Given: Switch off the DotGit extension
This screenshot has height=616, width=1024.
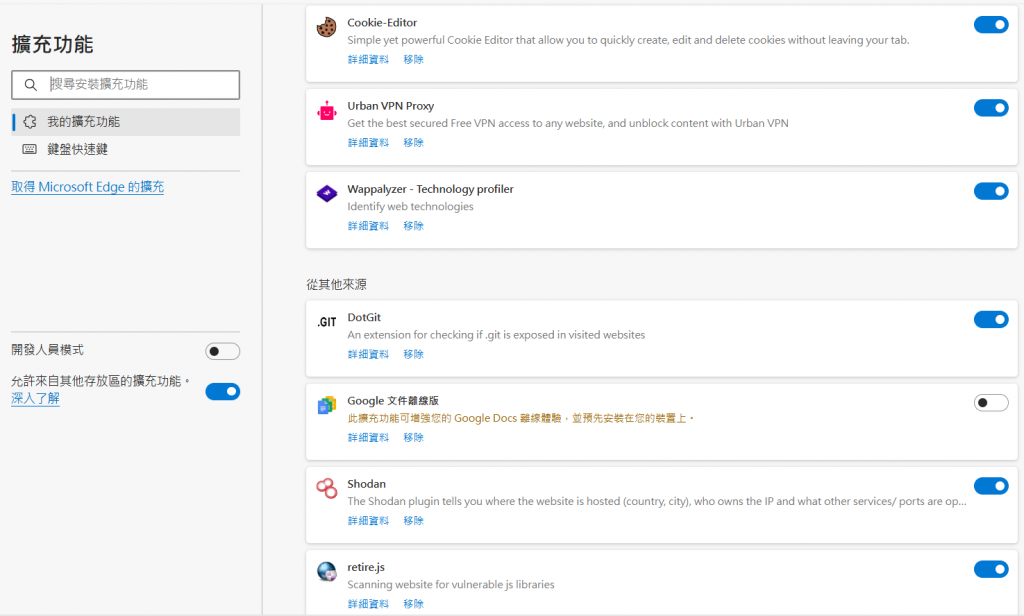Looking at the screenshot, I should pos(991,319).
